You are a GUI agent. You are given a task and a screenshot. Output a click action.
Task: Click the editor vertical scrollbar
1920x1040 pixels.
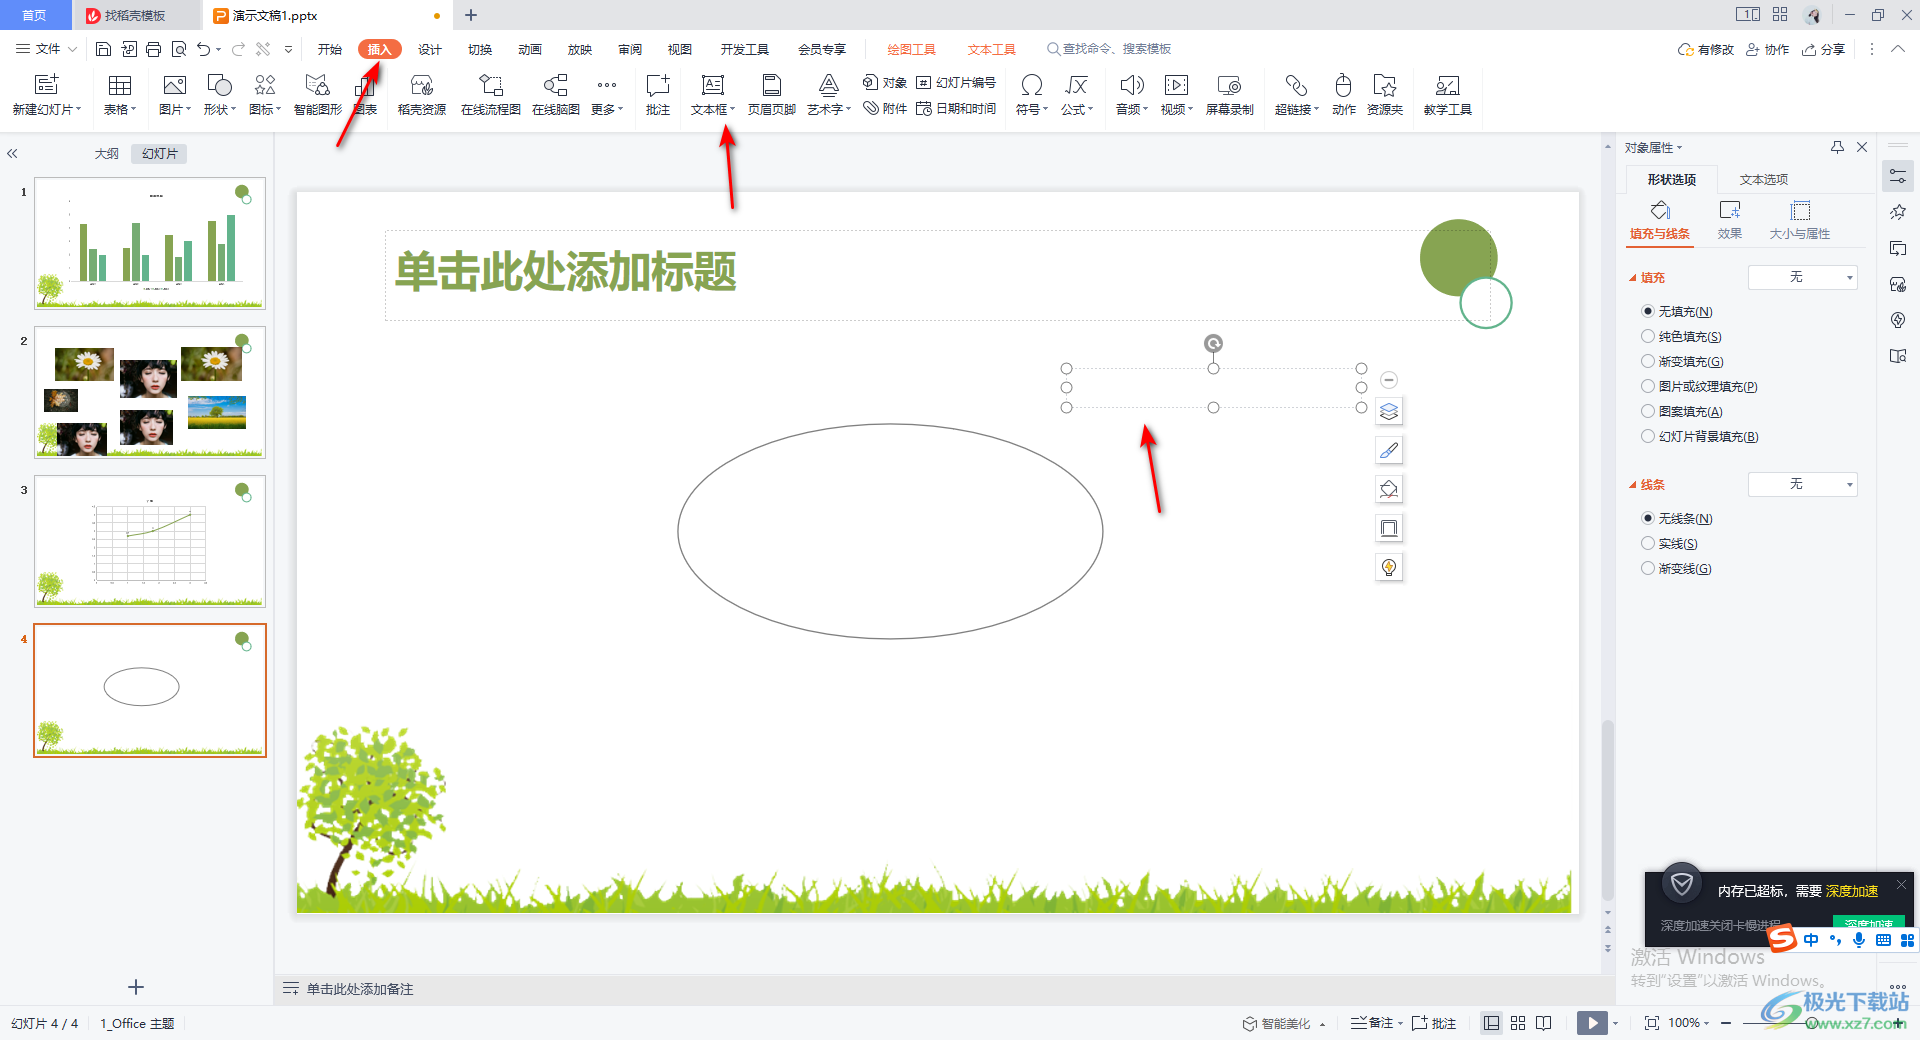coord(1607,810)
